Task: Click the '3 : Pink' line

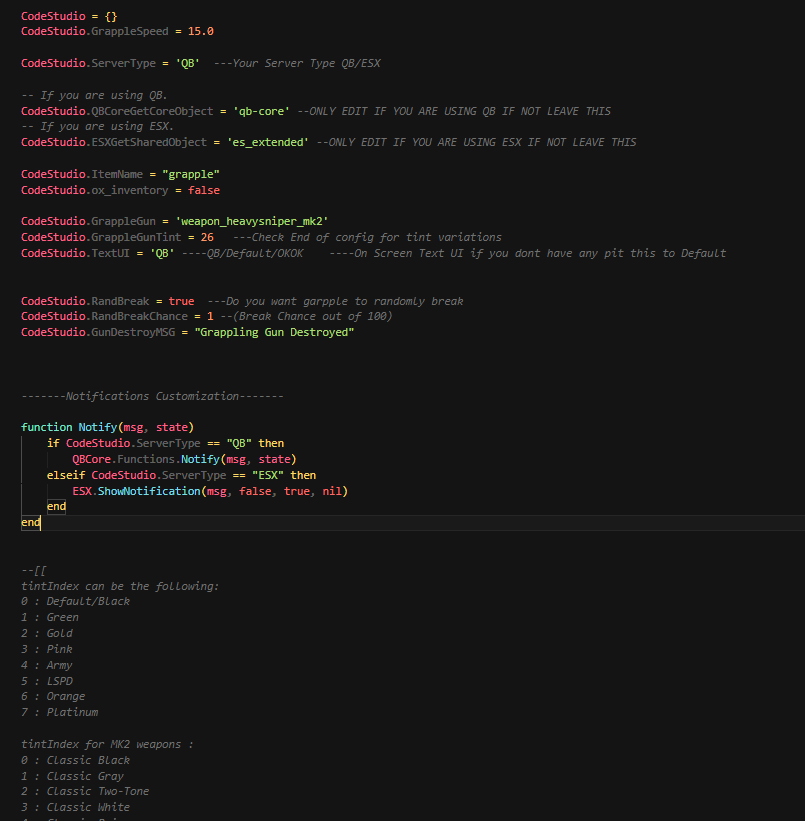Action: coord(47,649)
